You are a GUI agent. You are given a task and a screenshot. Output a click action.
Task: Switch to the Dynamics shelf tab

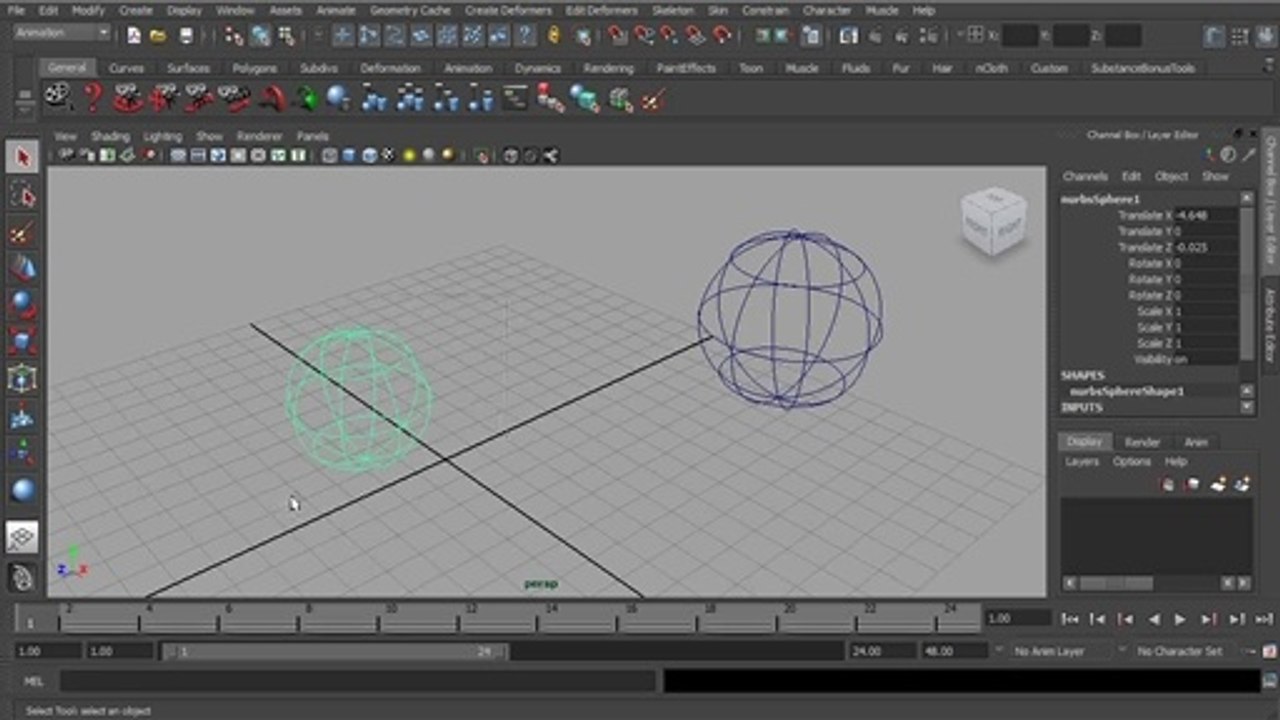pos(538,68)
